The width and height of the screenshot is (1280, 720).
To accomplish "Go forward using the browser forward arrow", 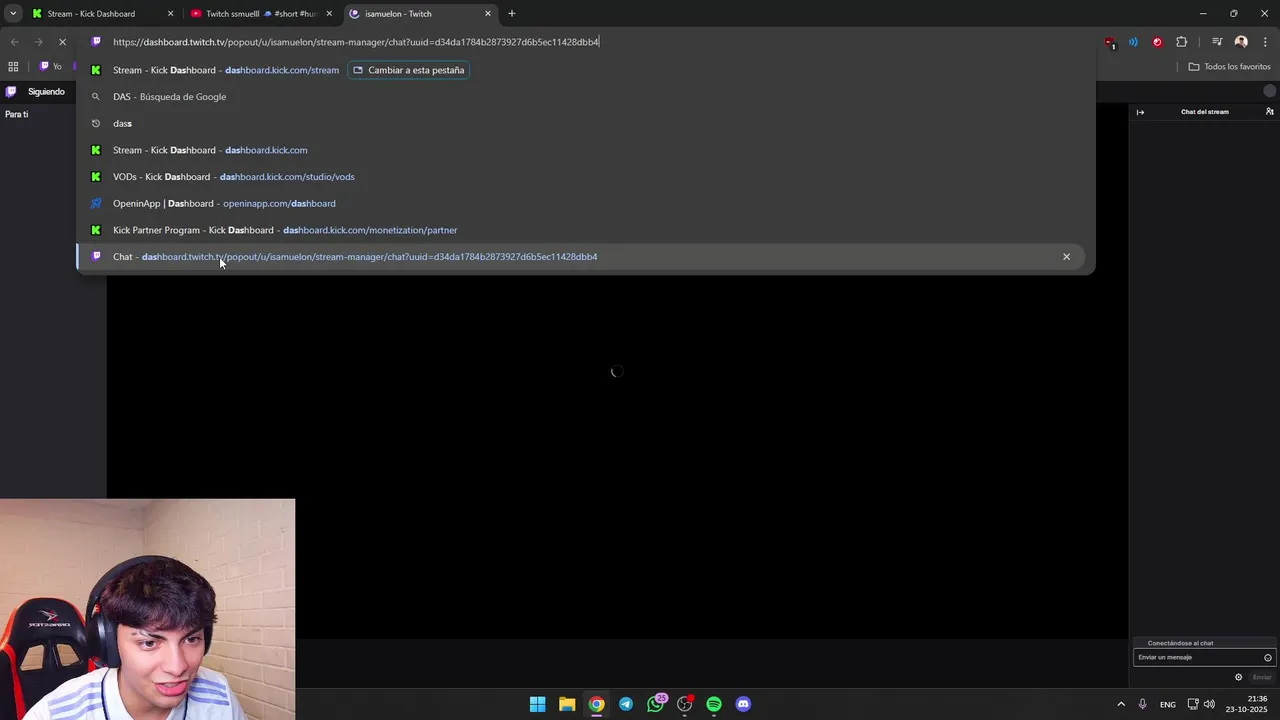I will tap(38, 42).
